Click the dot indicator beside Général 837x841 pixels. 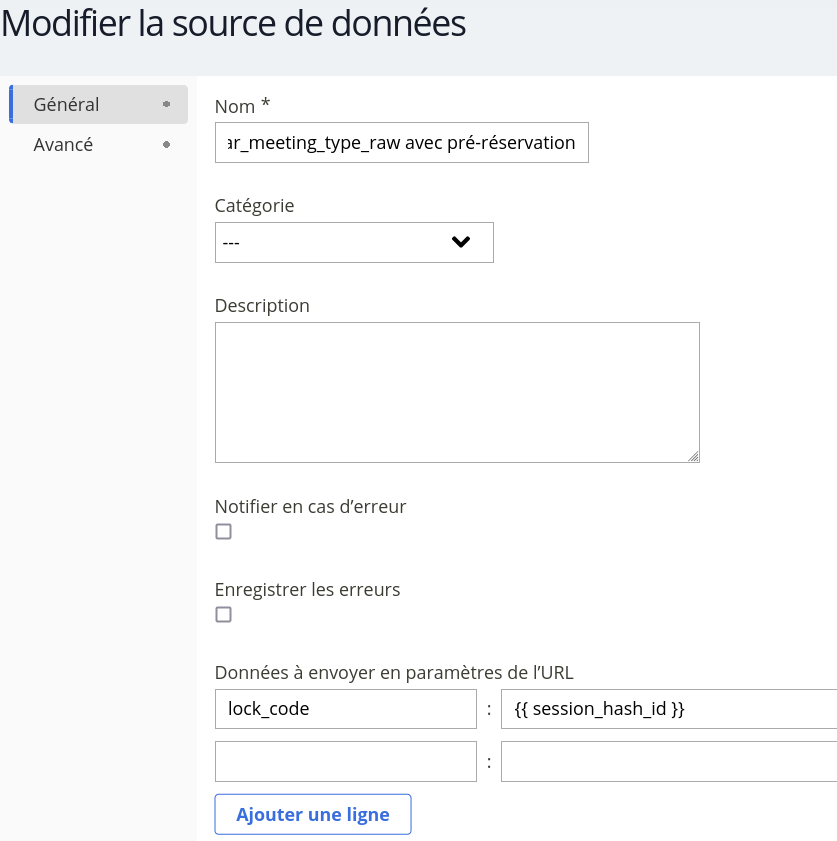tap(166, 104)
